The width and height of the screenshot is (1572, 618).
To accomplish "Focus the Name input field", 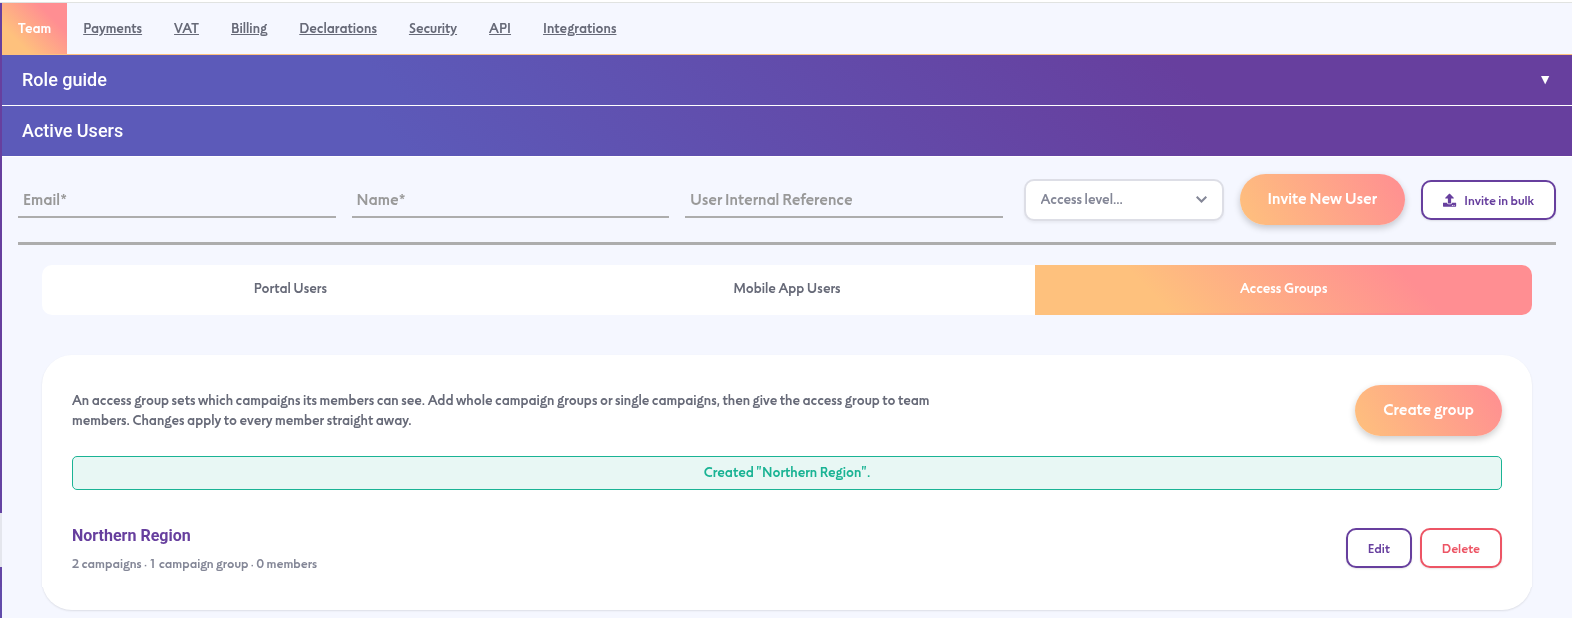I will pyautogui.click(x=510, y=200).
